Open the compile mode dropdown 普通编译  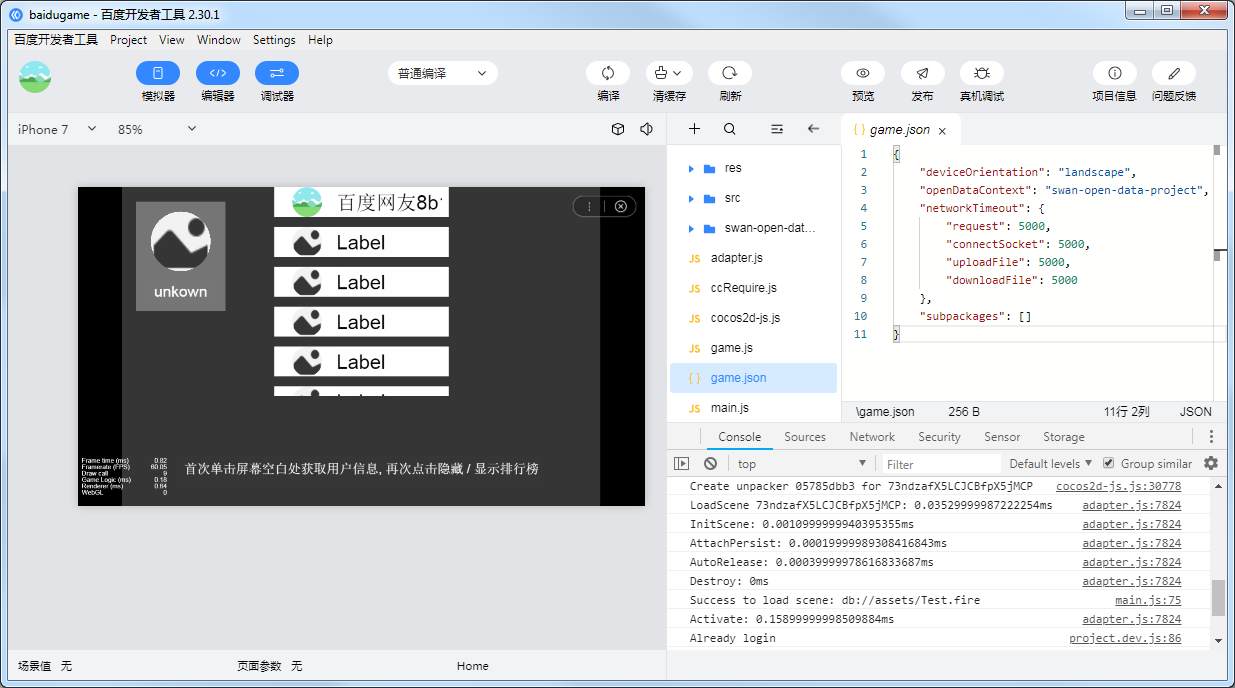442,73
